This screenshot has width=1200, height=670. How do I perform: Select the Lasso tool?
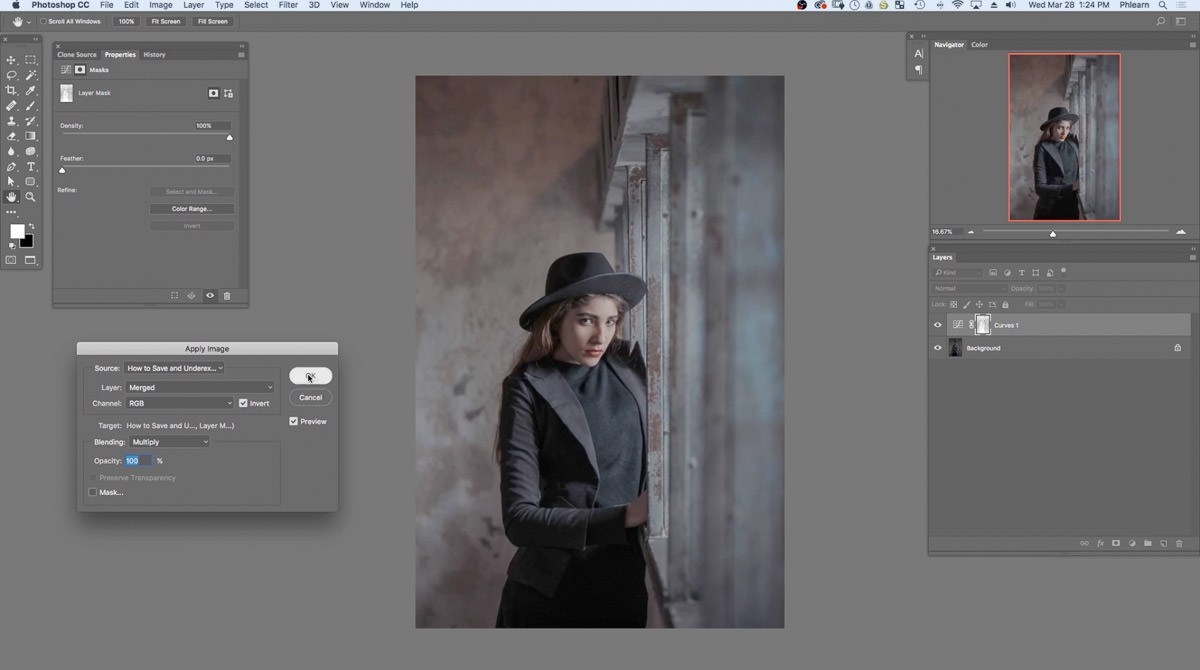point(12,75)
